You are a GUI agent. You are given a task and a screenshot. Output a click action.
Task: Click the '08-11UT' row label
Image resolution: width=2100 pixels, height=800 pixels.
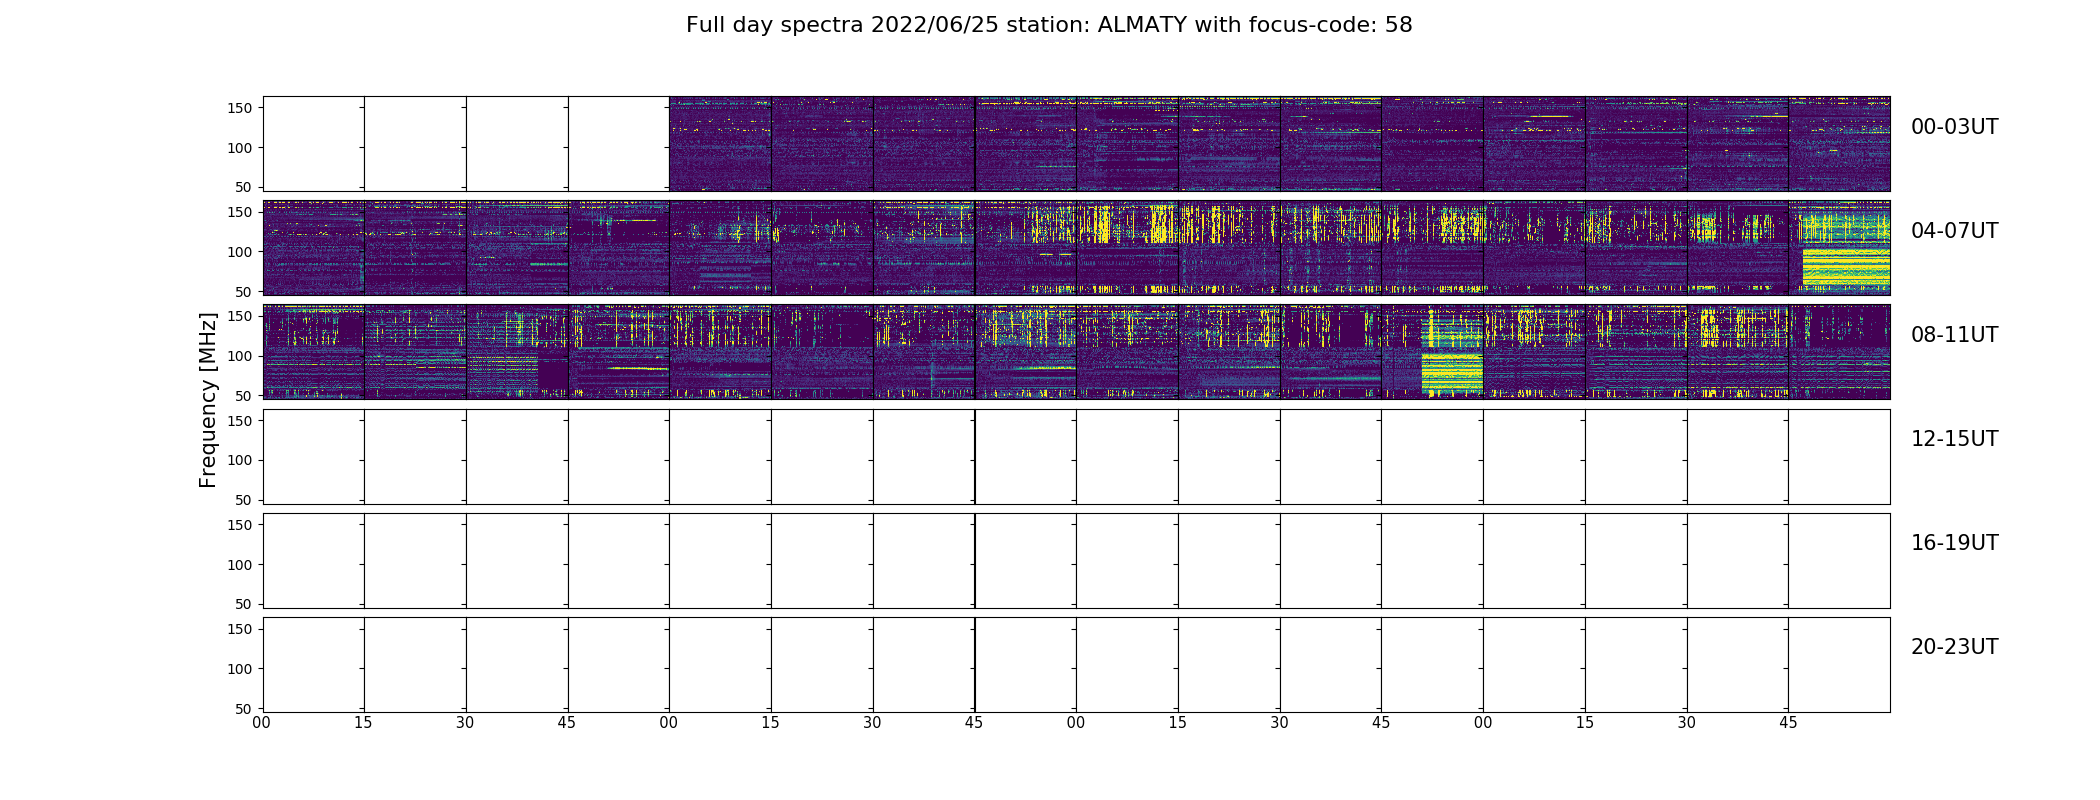coord(1954,335)
